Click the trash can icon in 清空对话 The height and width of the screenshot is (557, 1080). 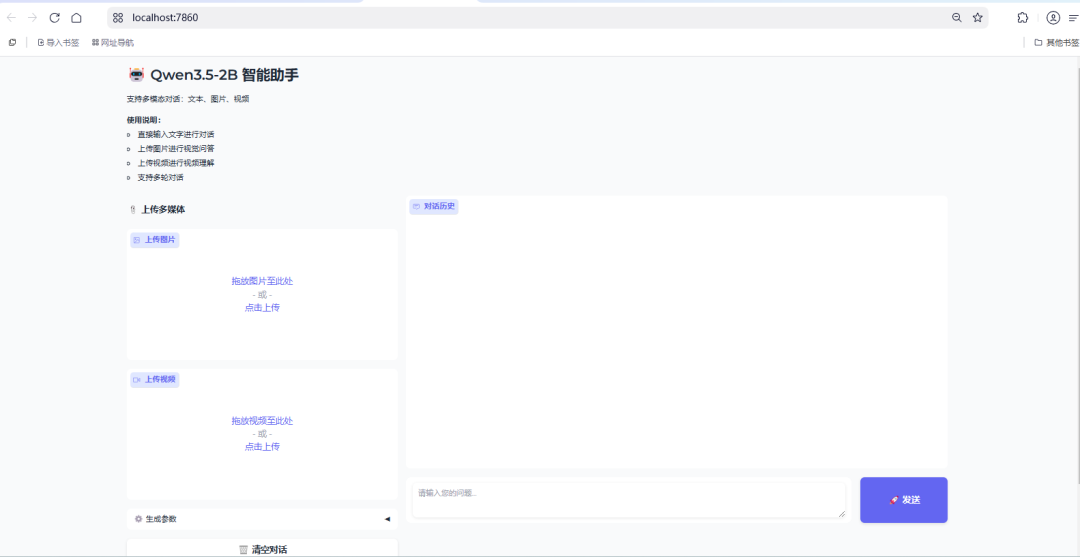(x=243, y=549)
